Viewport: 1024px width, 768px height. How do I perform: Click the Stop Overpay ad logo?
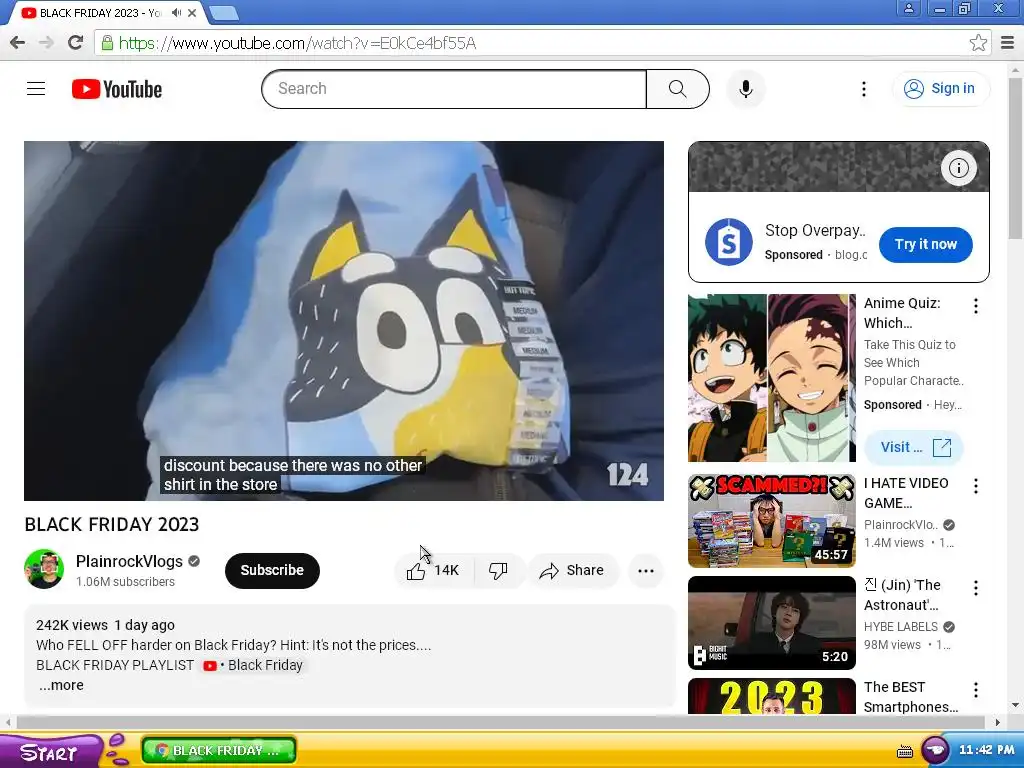[x=728, y=242]
